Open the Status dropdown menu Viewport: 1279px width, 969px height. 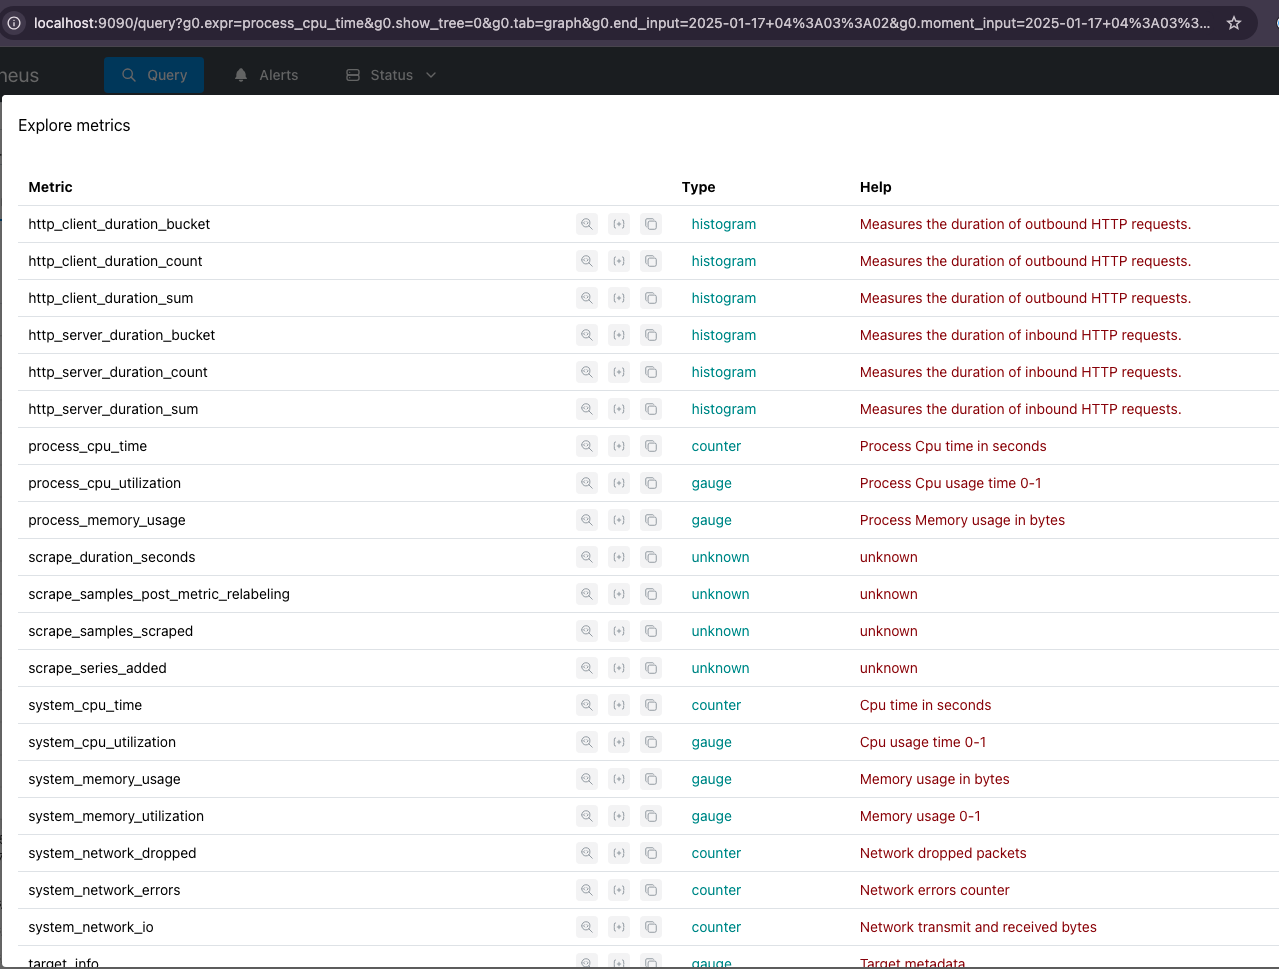click(391, 75)
